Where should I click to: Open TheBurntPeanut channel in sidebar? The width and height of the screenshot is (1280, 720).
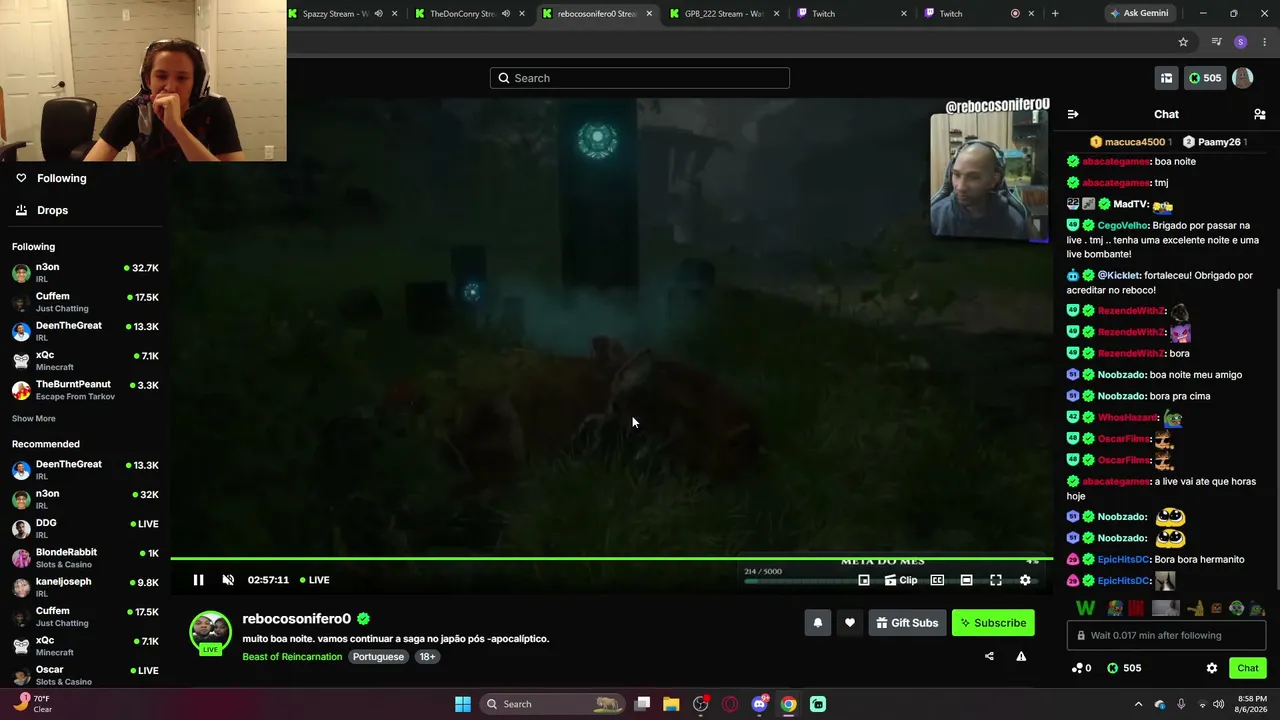[x=85, y=389]
